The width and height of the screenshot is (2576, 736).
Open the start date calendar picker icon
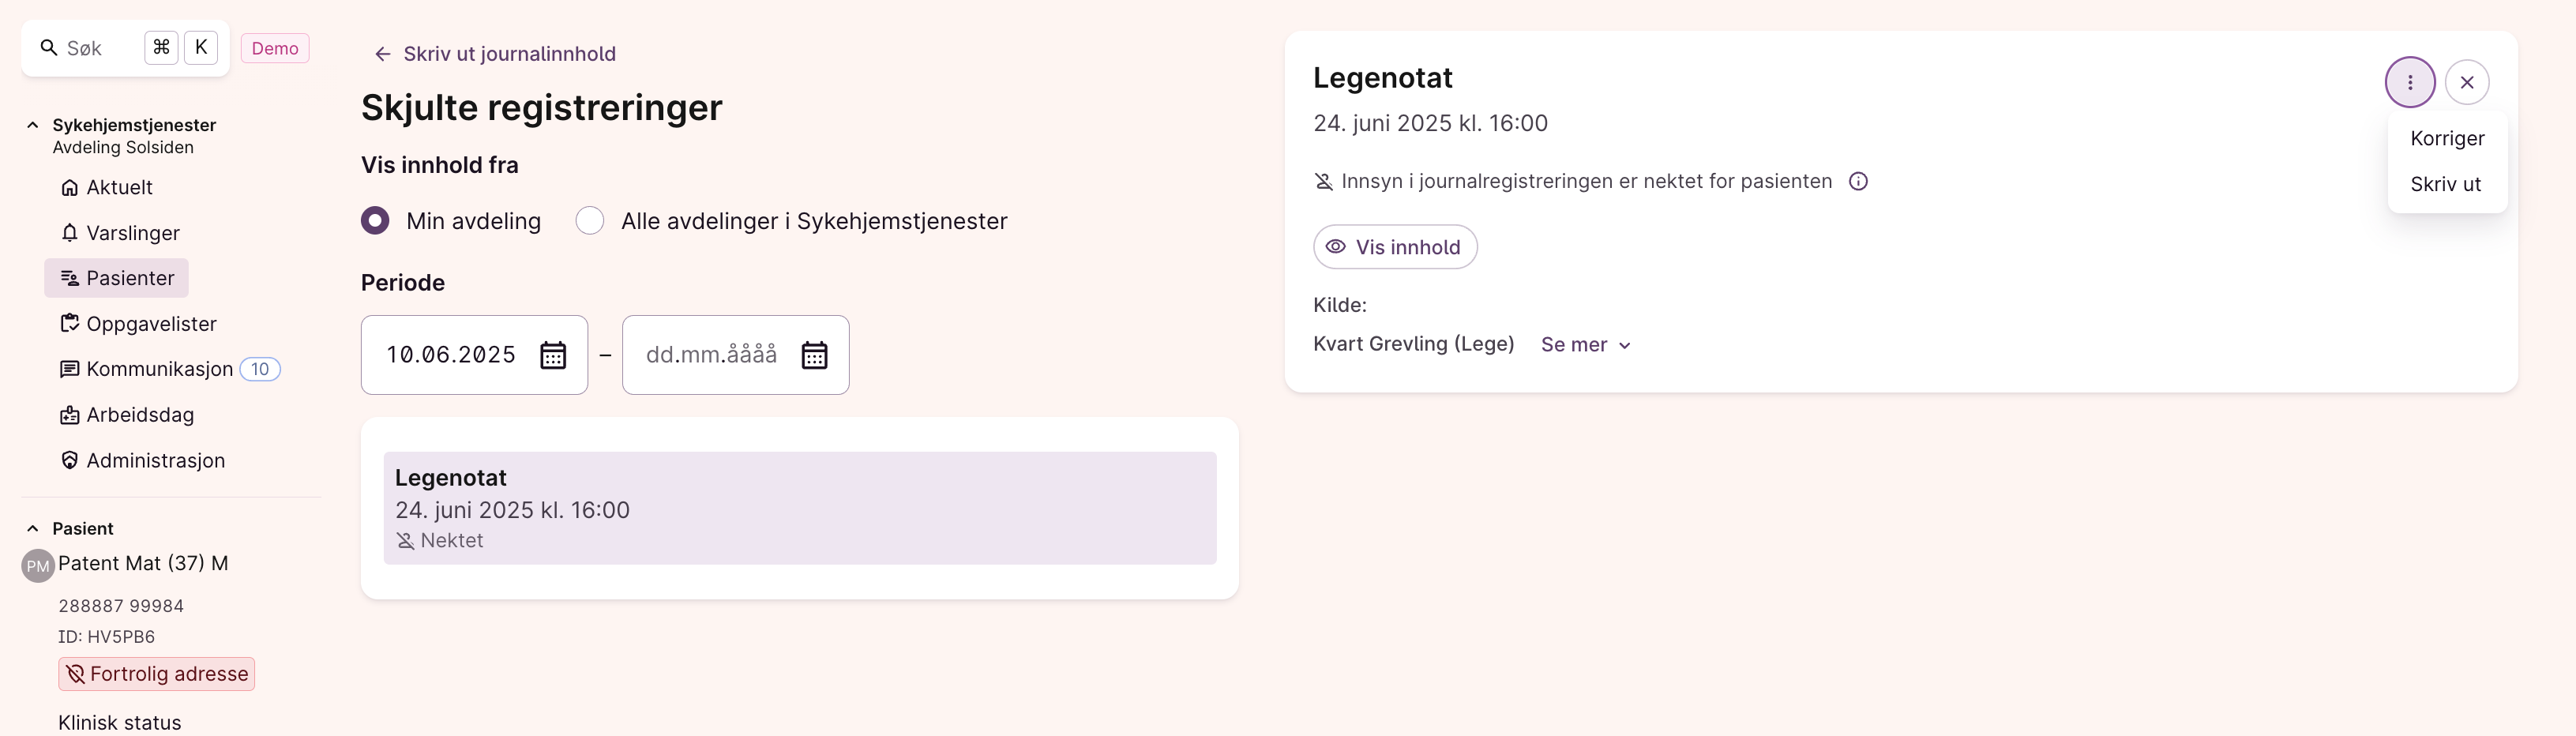point(553,355)
